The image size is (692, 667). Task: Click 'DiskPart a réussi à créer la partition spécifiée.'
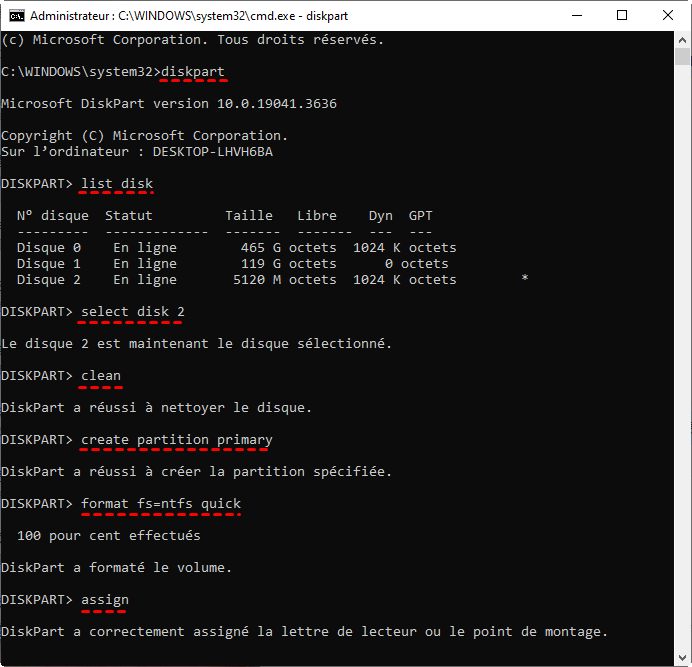(x=196, y=472)
